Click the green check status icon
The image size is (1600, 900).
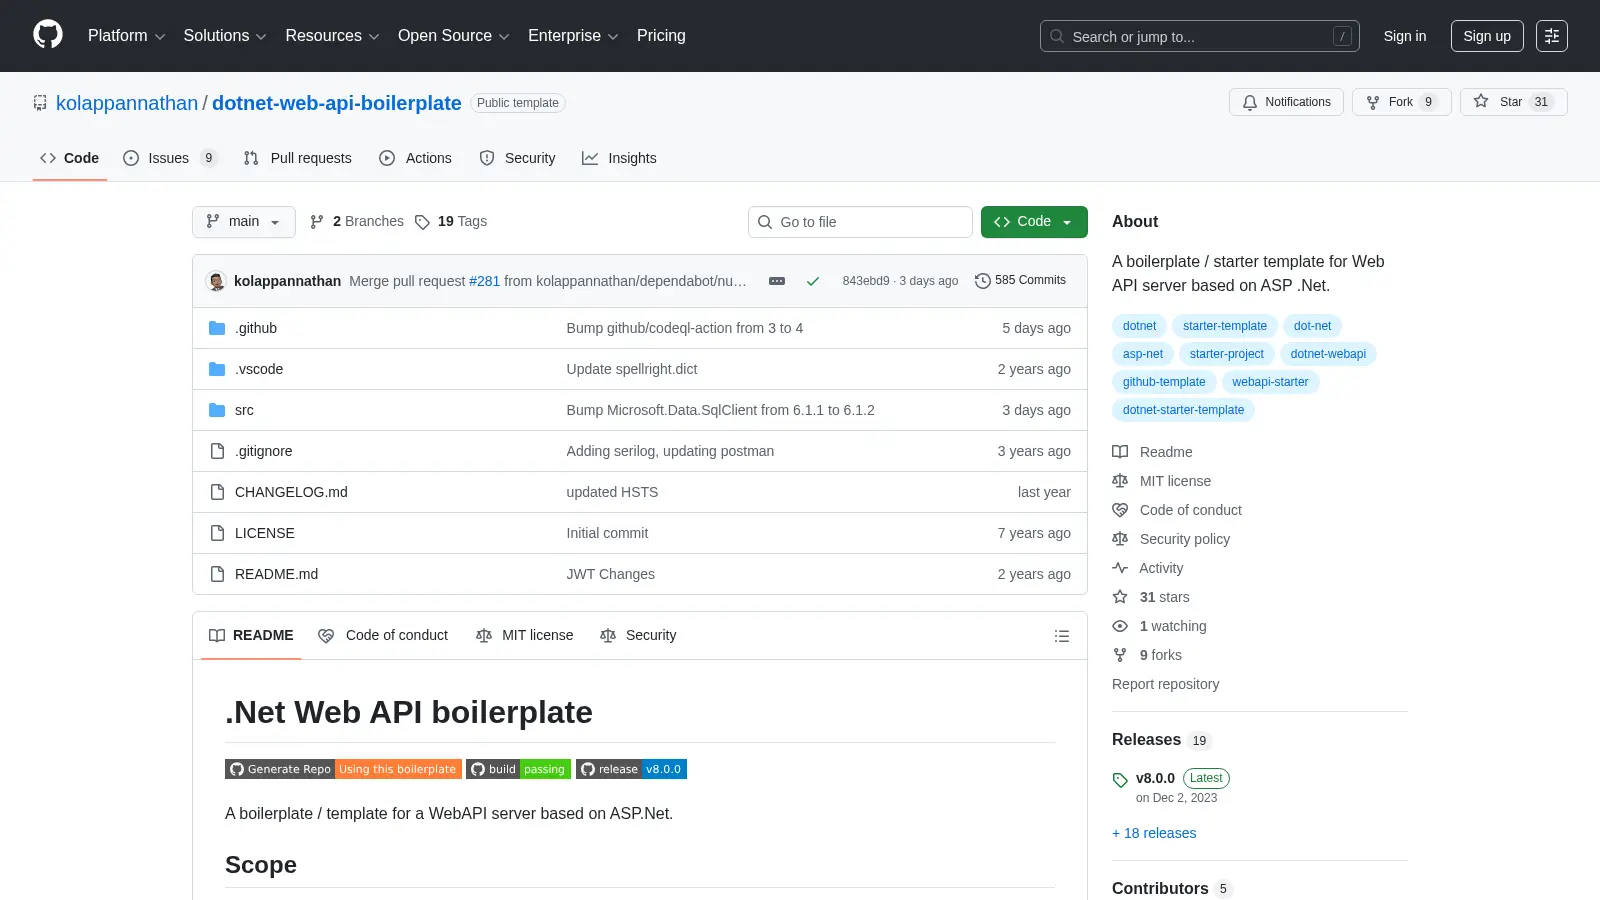click(x=813, y=281)
